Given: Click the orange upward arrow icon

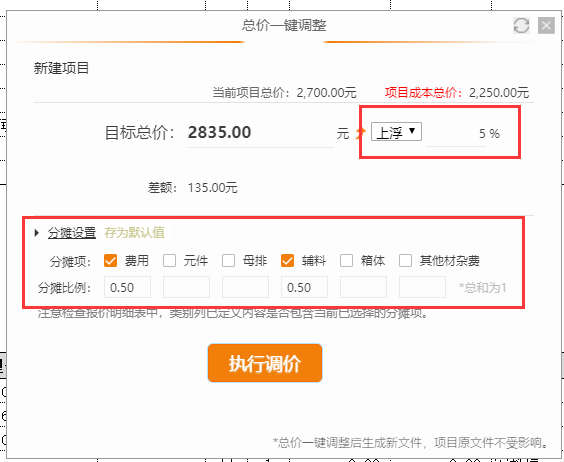Looking at the screenshot, I should click(360, 133).
